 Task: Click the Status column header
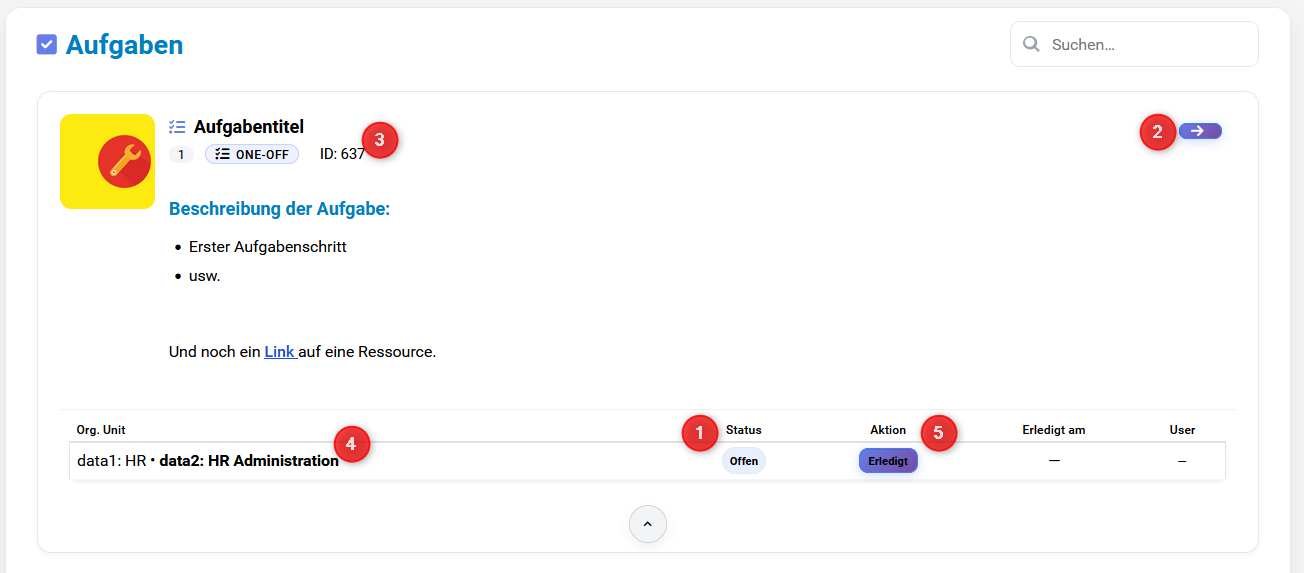744,430
